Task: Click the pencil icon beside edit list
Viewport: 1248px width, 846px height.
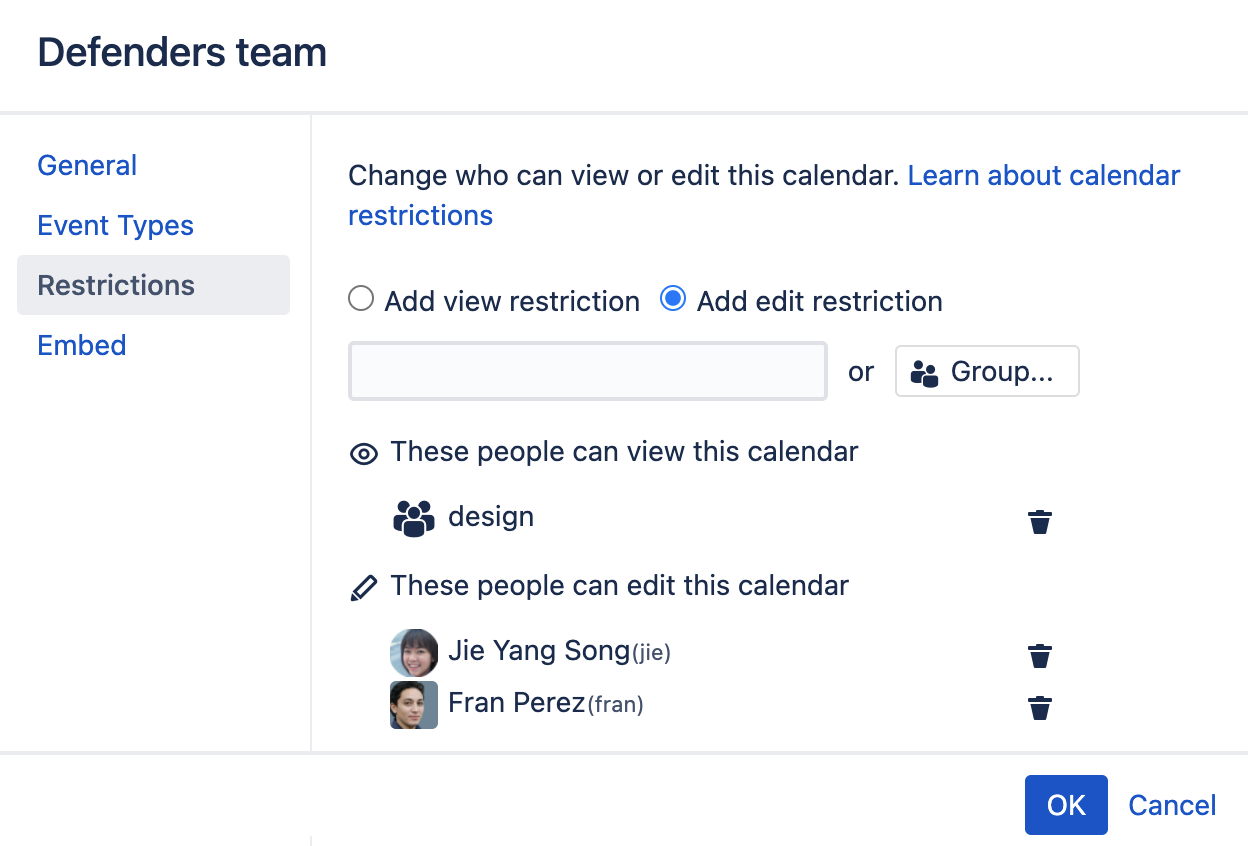Action: point(364,588)
